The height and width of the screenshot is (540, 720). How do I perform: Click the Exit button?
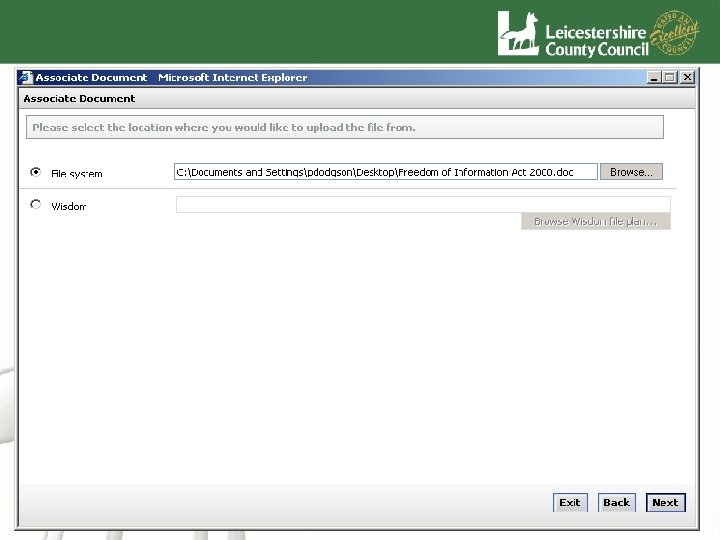570,502
